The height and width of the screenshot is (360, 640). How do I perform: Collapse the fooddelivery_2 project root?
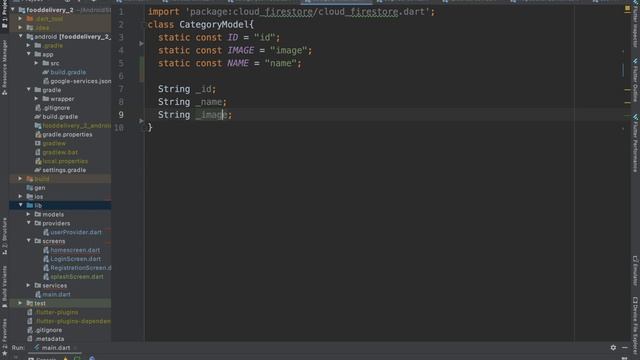(13, 9)
